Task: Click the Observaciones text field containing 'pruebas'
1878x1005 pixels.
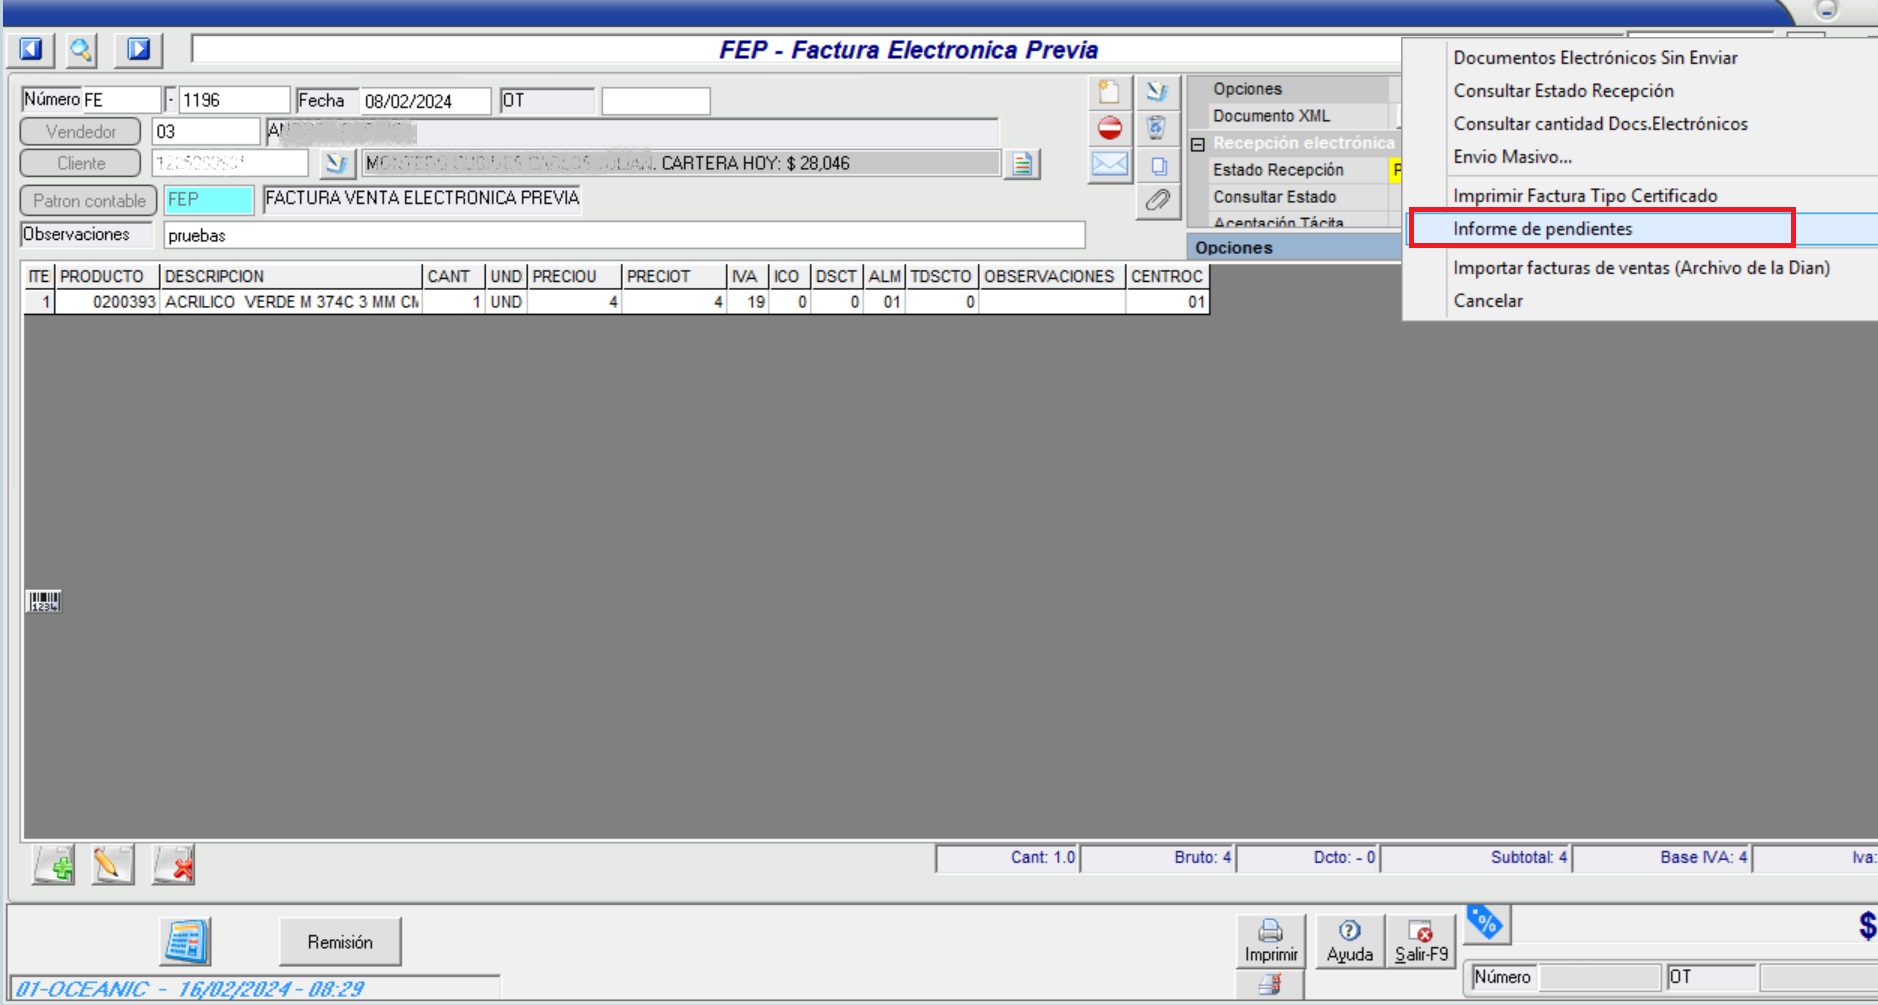Action: pos(623,236)
